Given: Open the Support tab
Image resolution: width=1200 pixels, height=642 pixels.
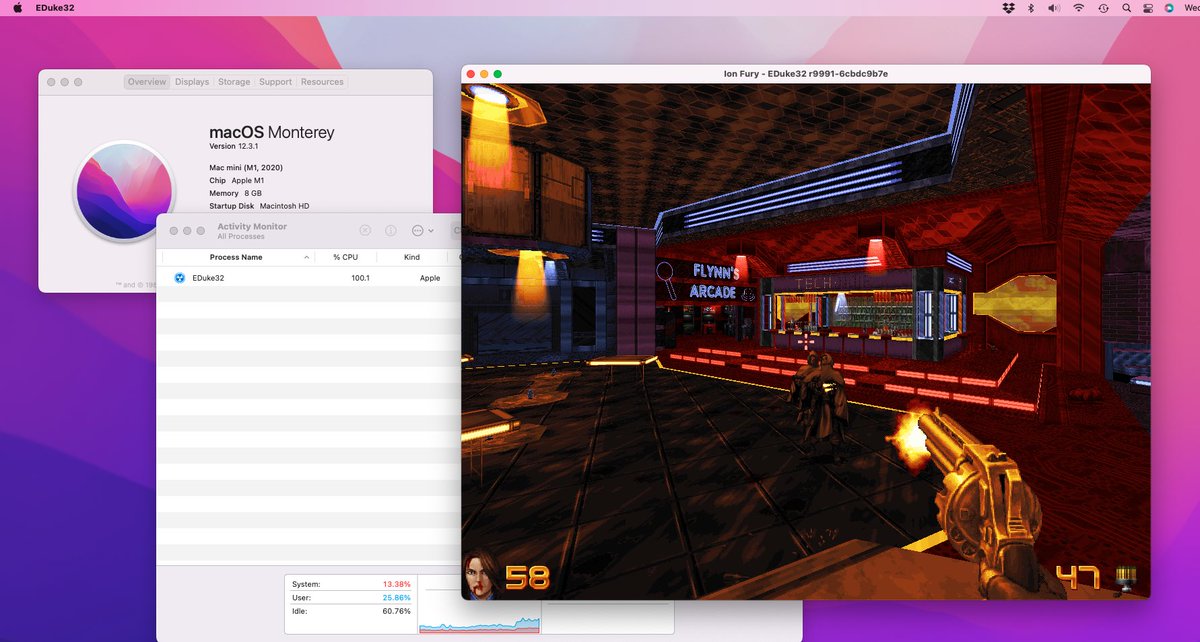Looking at the screenshot, I should click(275, 82).
